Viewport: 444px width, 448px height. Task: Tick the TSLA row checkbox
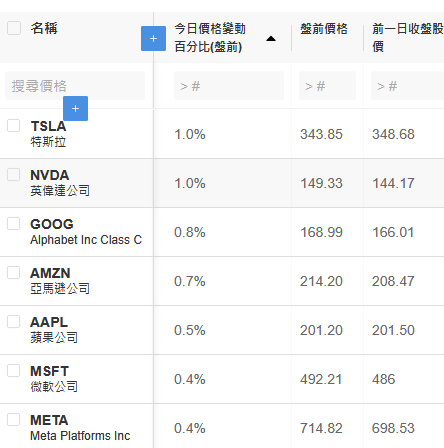point(14,126)
